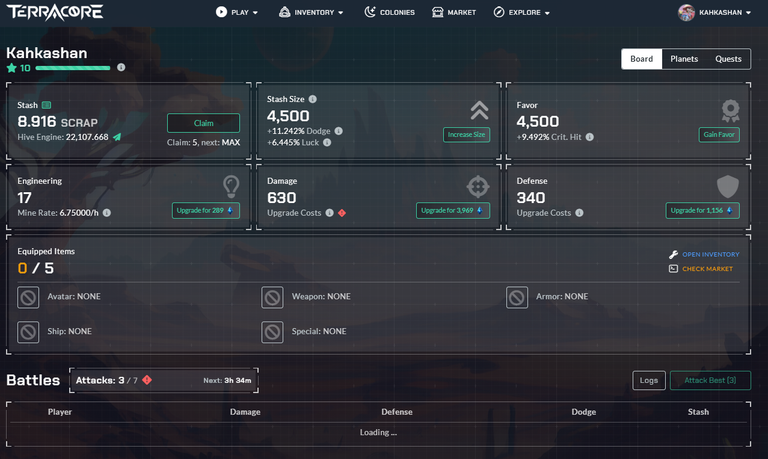
Task: Click the Favor badge icon
Action: click(x=730, y=111)
